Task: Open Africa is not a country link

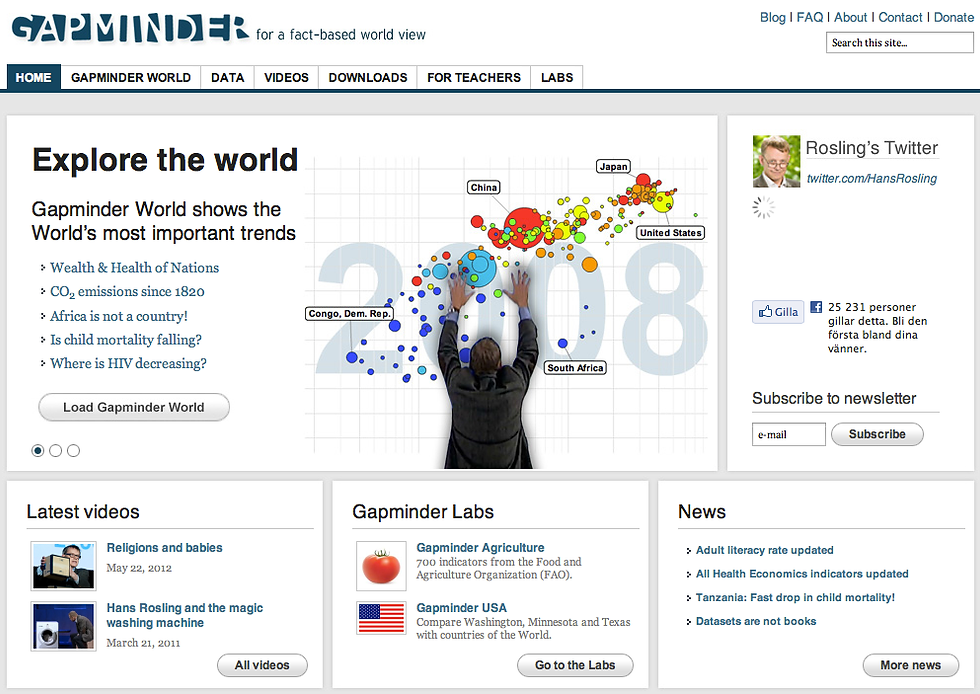Action: coord(119,316)
